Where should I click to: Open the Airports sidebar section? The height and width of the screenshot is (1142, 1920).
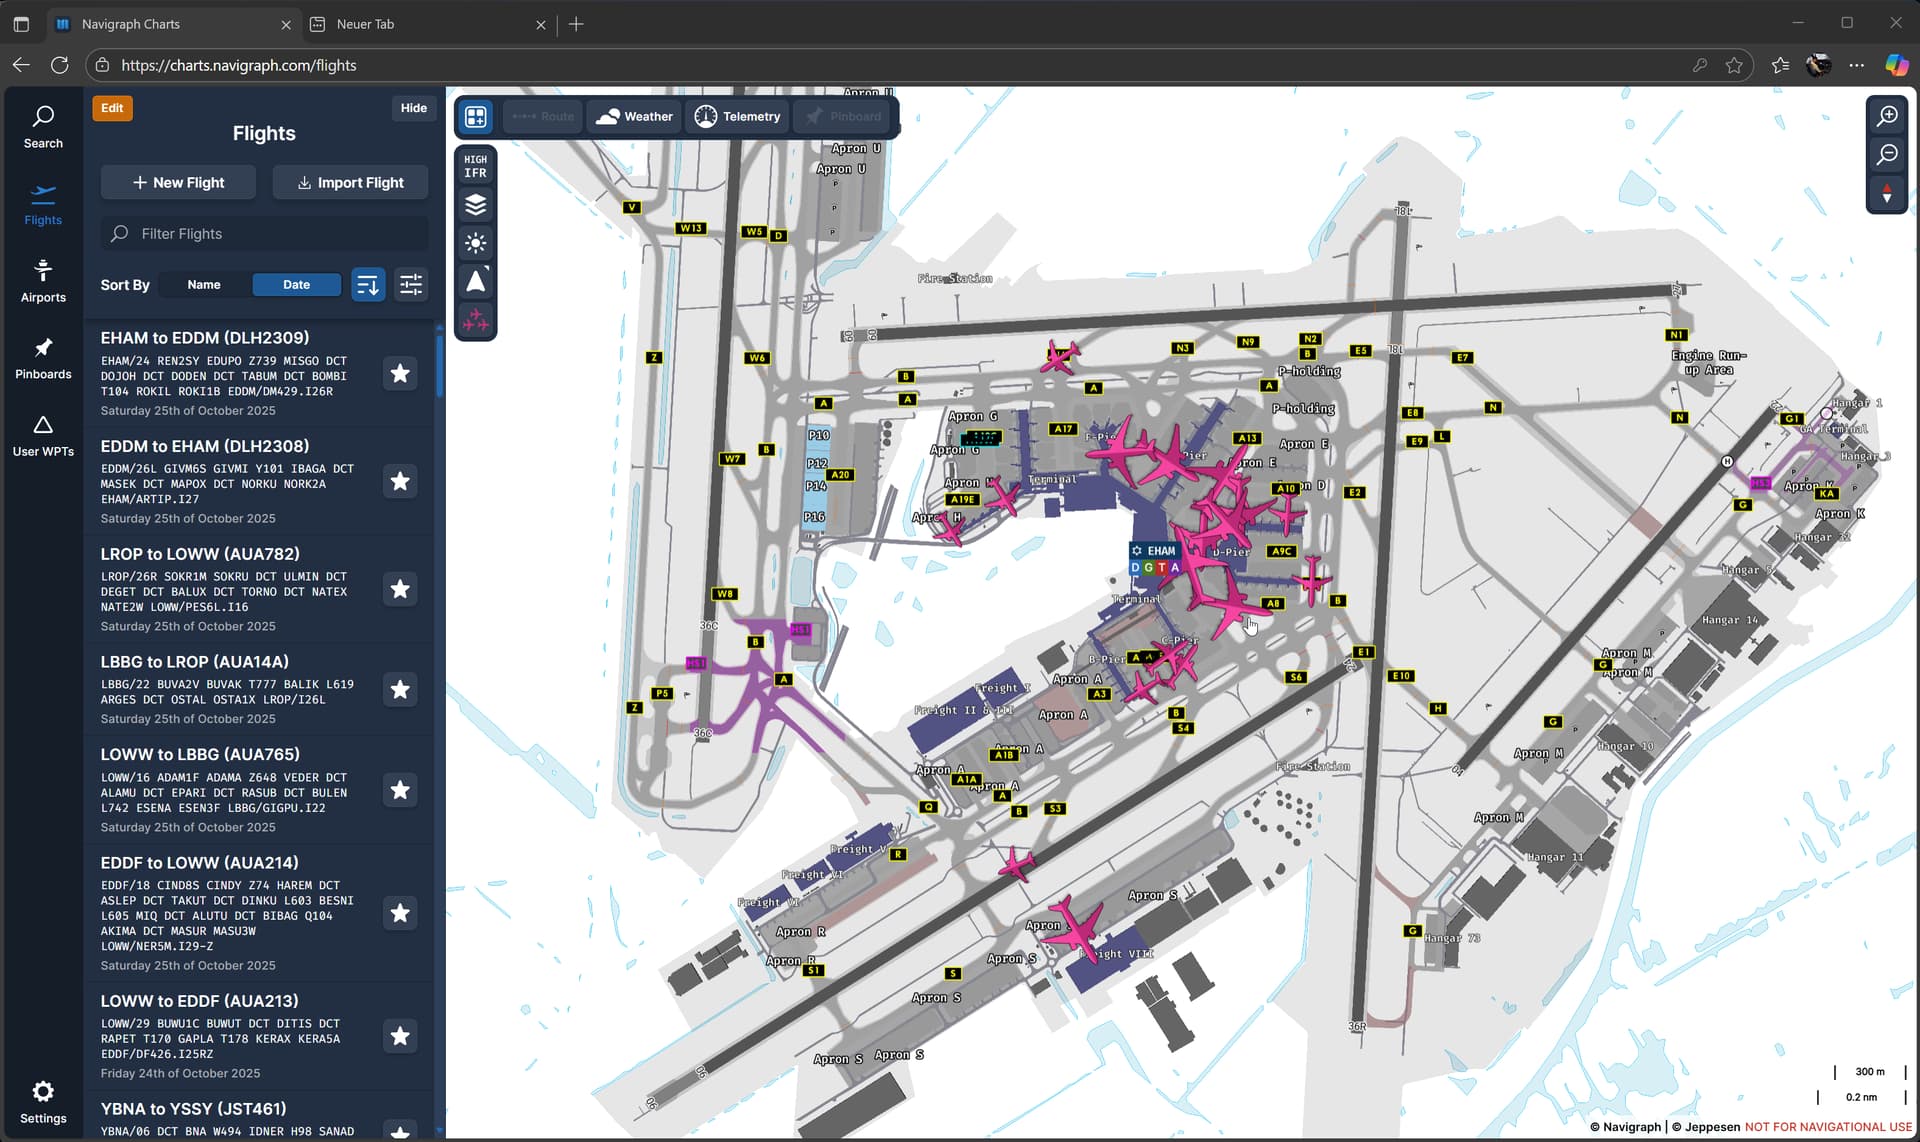point(43,281)
